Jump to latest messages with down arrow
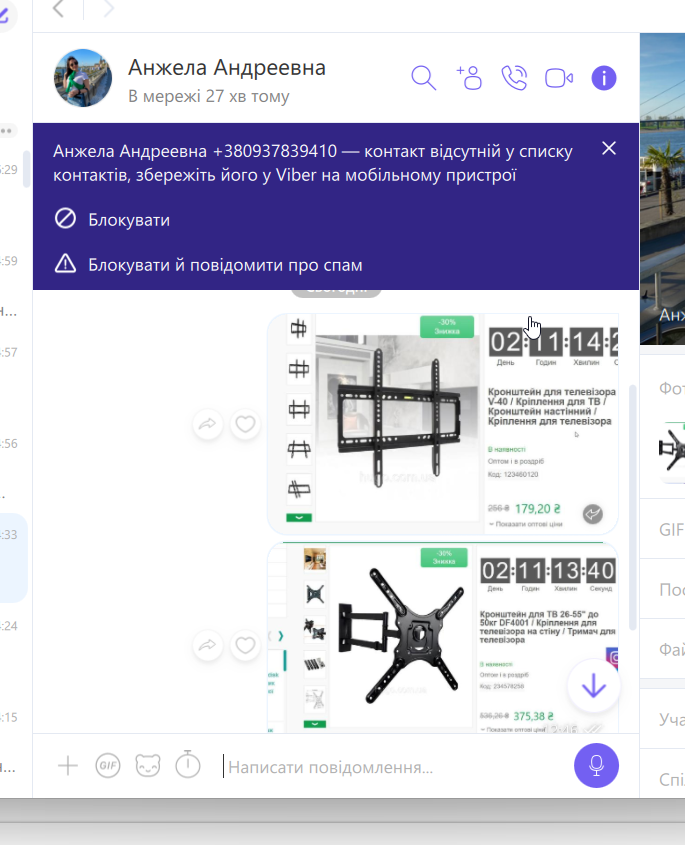 click(593, 686)
